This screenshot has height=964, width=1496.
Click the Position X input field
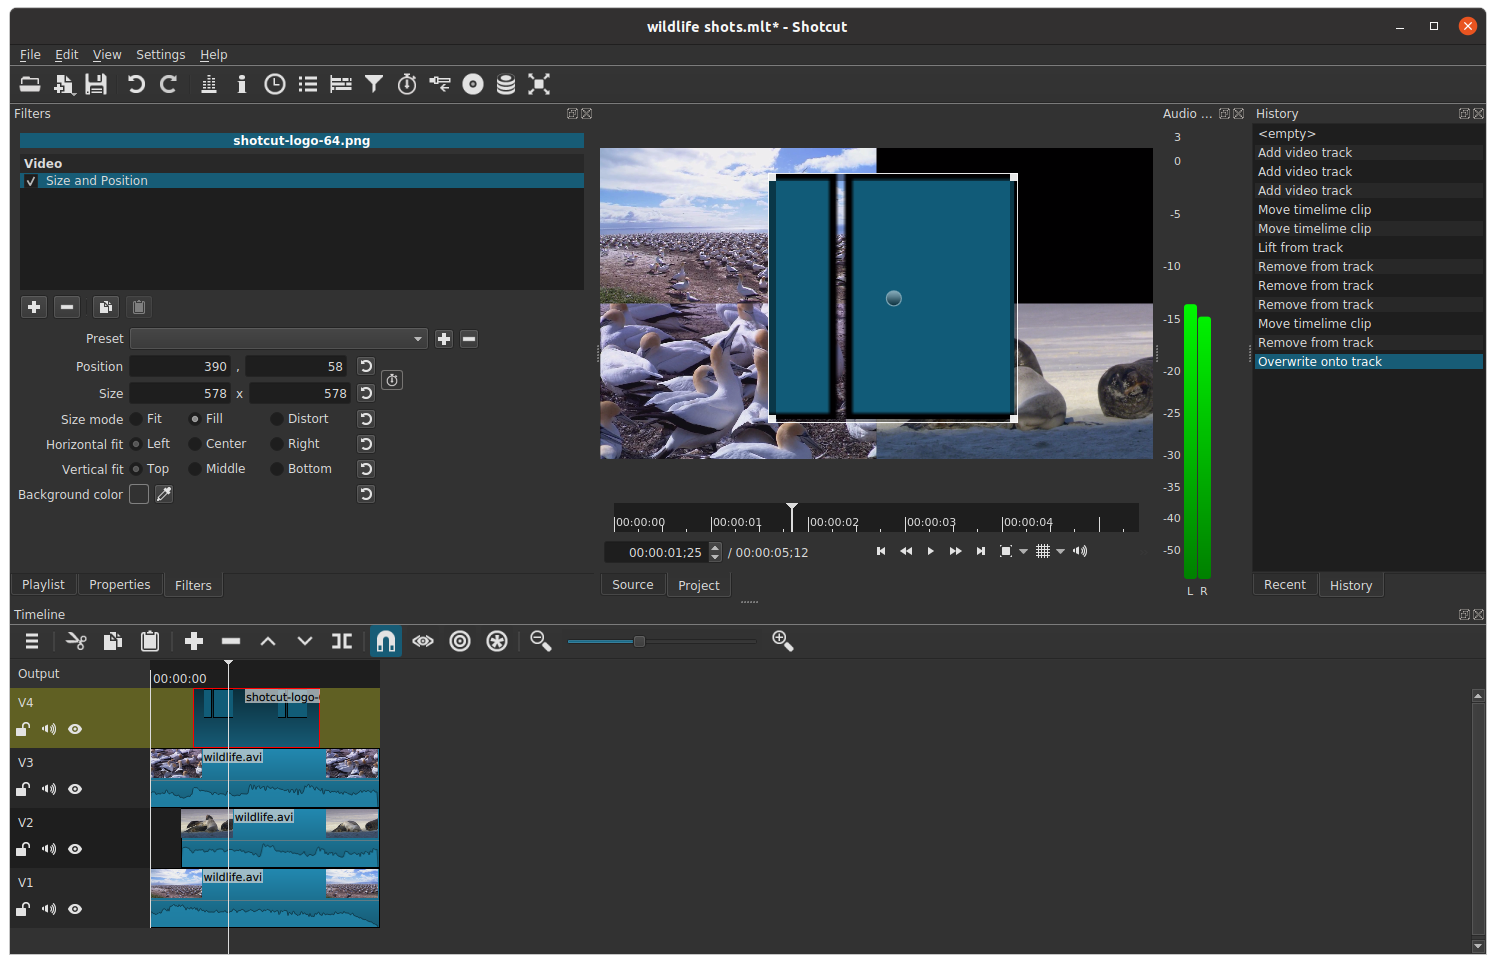click(181, 367)
